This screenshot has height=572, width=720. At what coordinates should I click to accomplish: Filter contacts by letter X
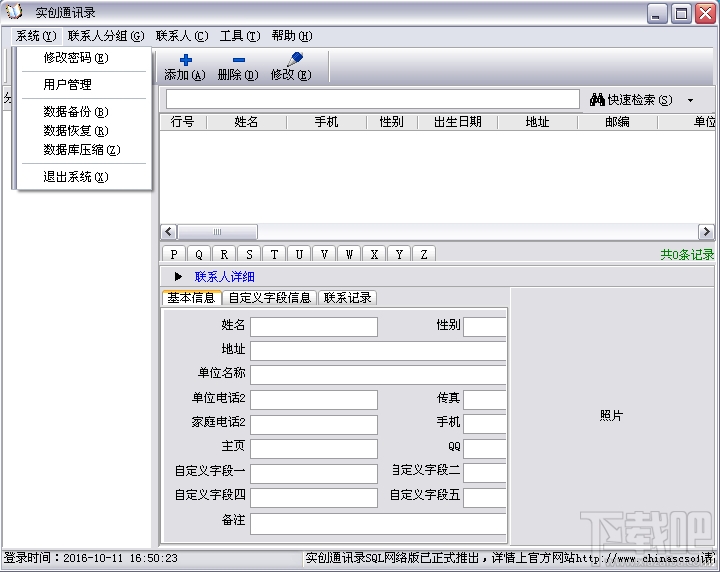374,254
